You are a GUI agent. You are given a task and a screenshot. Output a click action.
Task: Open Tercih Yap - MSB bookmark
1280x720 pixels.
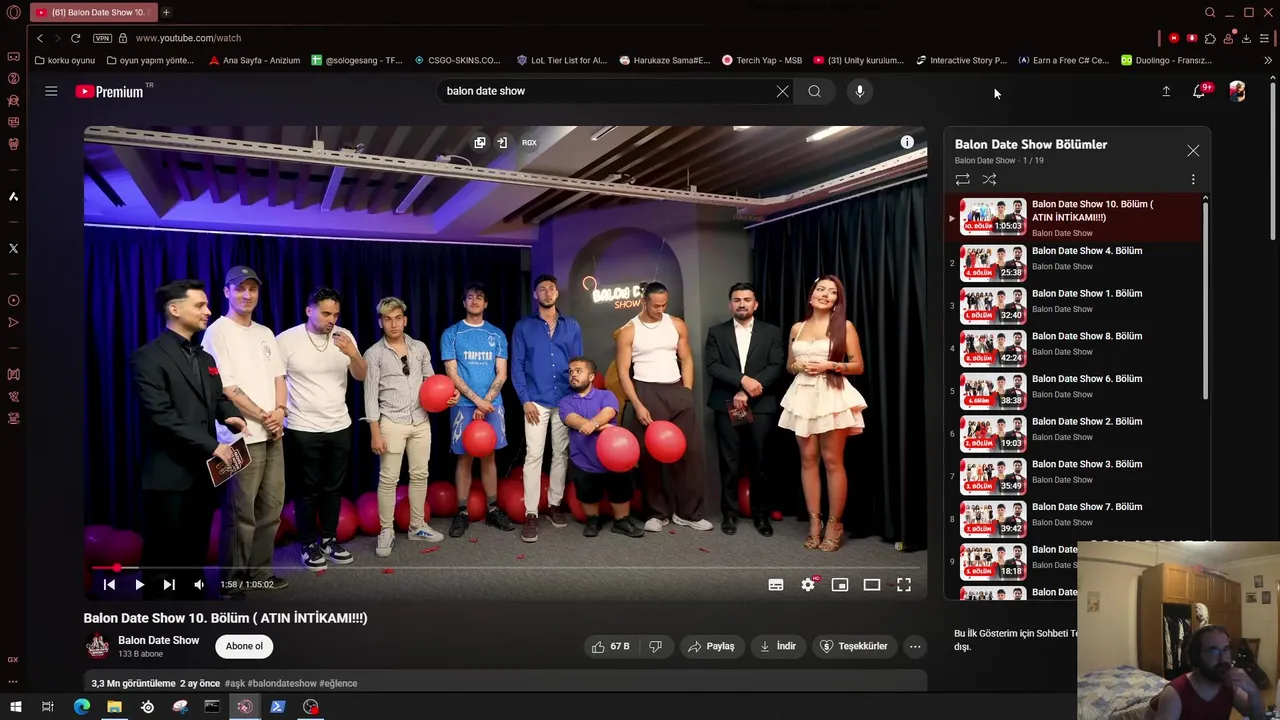tap(762, 60)
